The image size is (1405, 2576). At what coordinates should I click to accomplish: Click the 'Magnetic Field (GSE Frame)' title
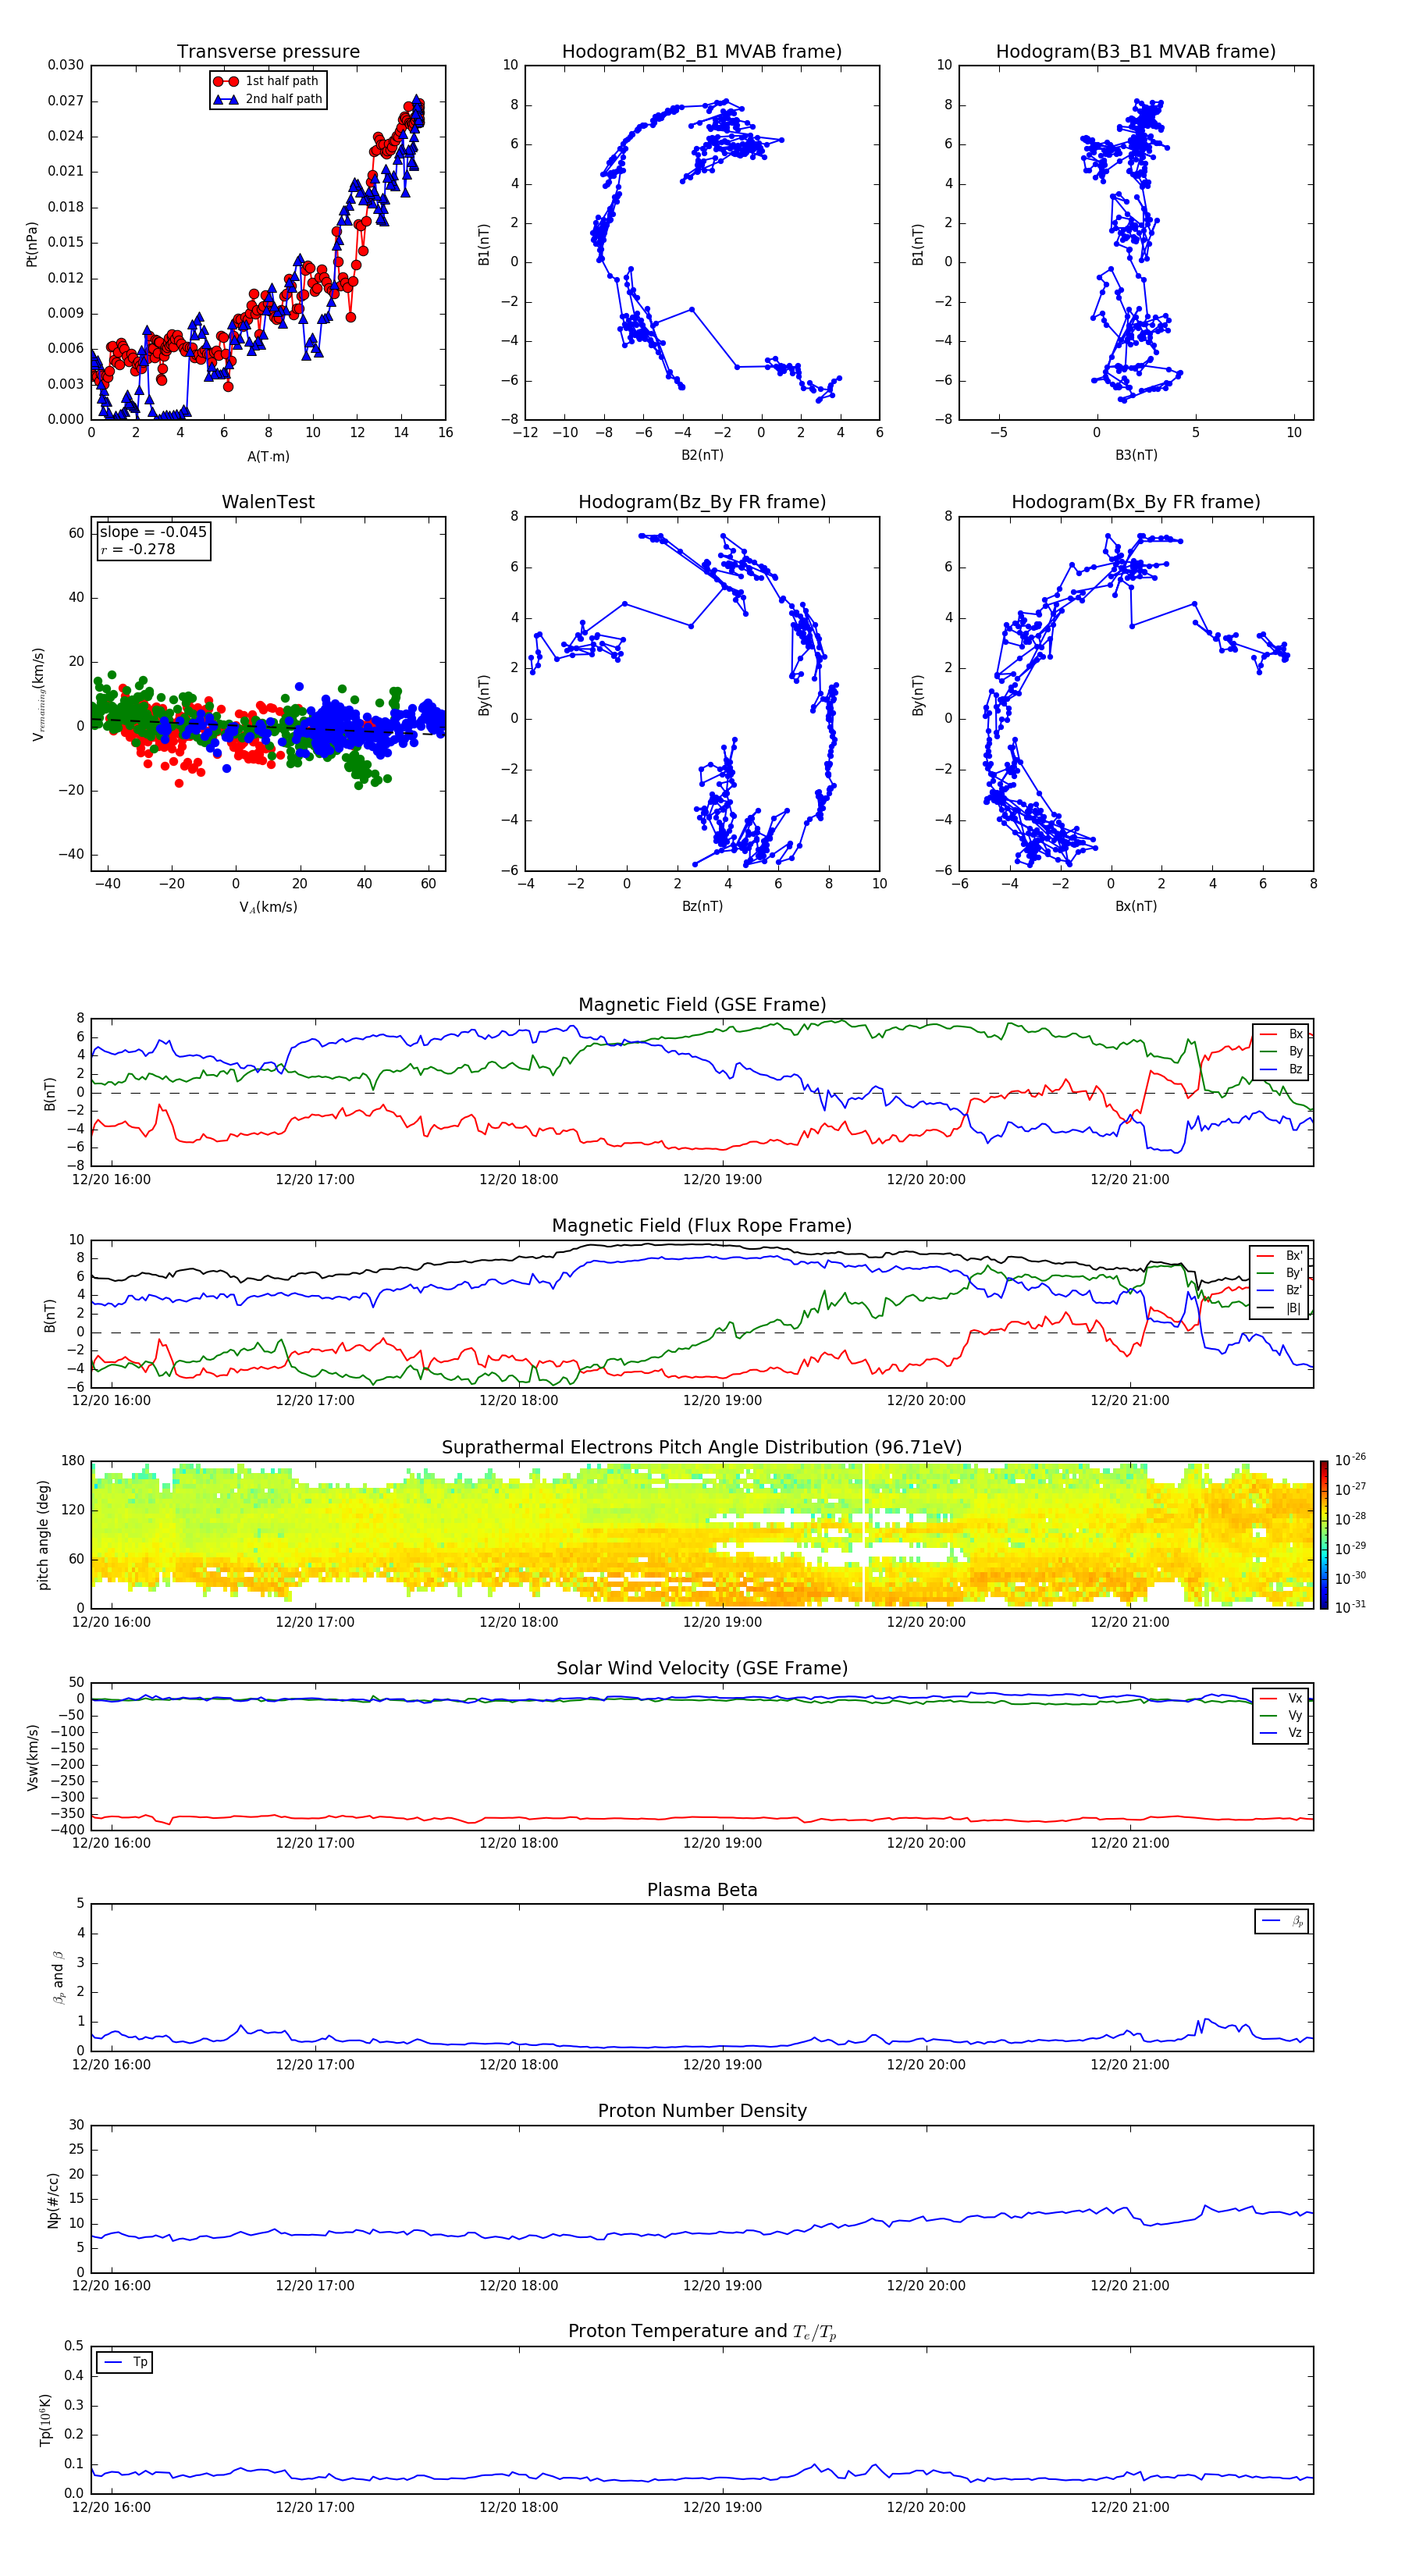pyautogui.click(x=702, y=1005)
